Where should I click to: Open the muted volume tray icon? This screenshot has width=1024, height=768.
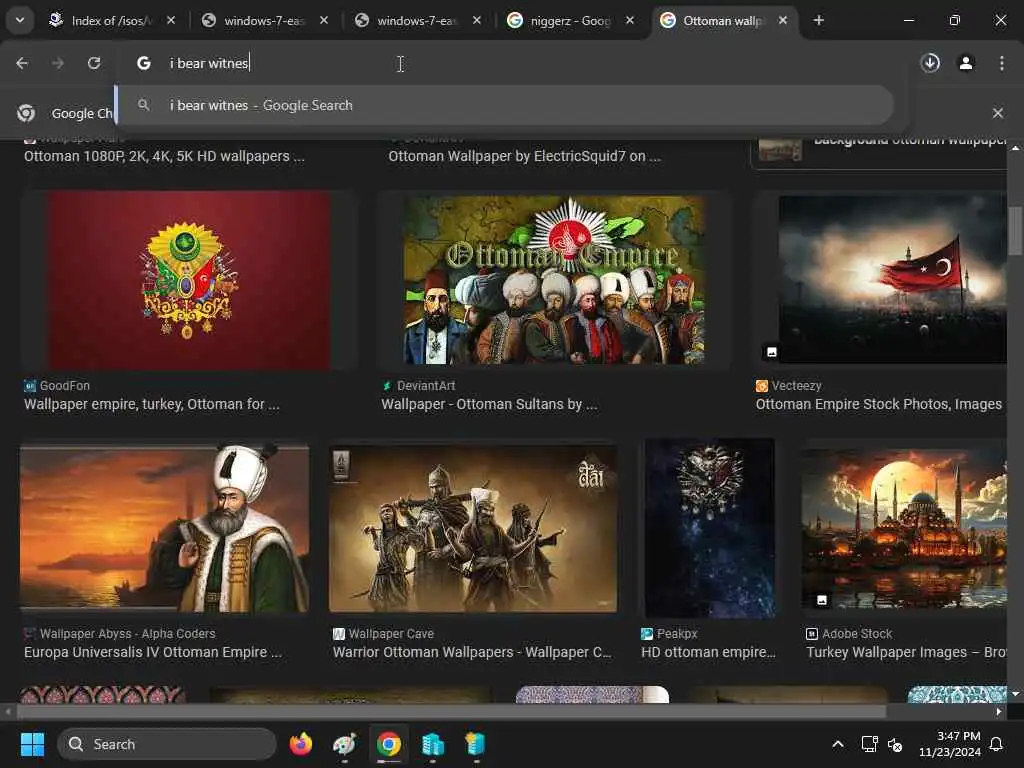click(895, 744)
